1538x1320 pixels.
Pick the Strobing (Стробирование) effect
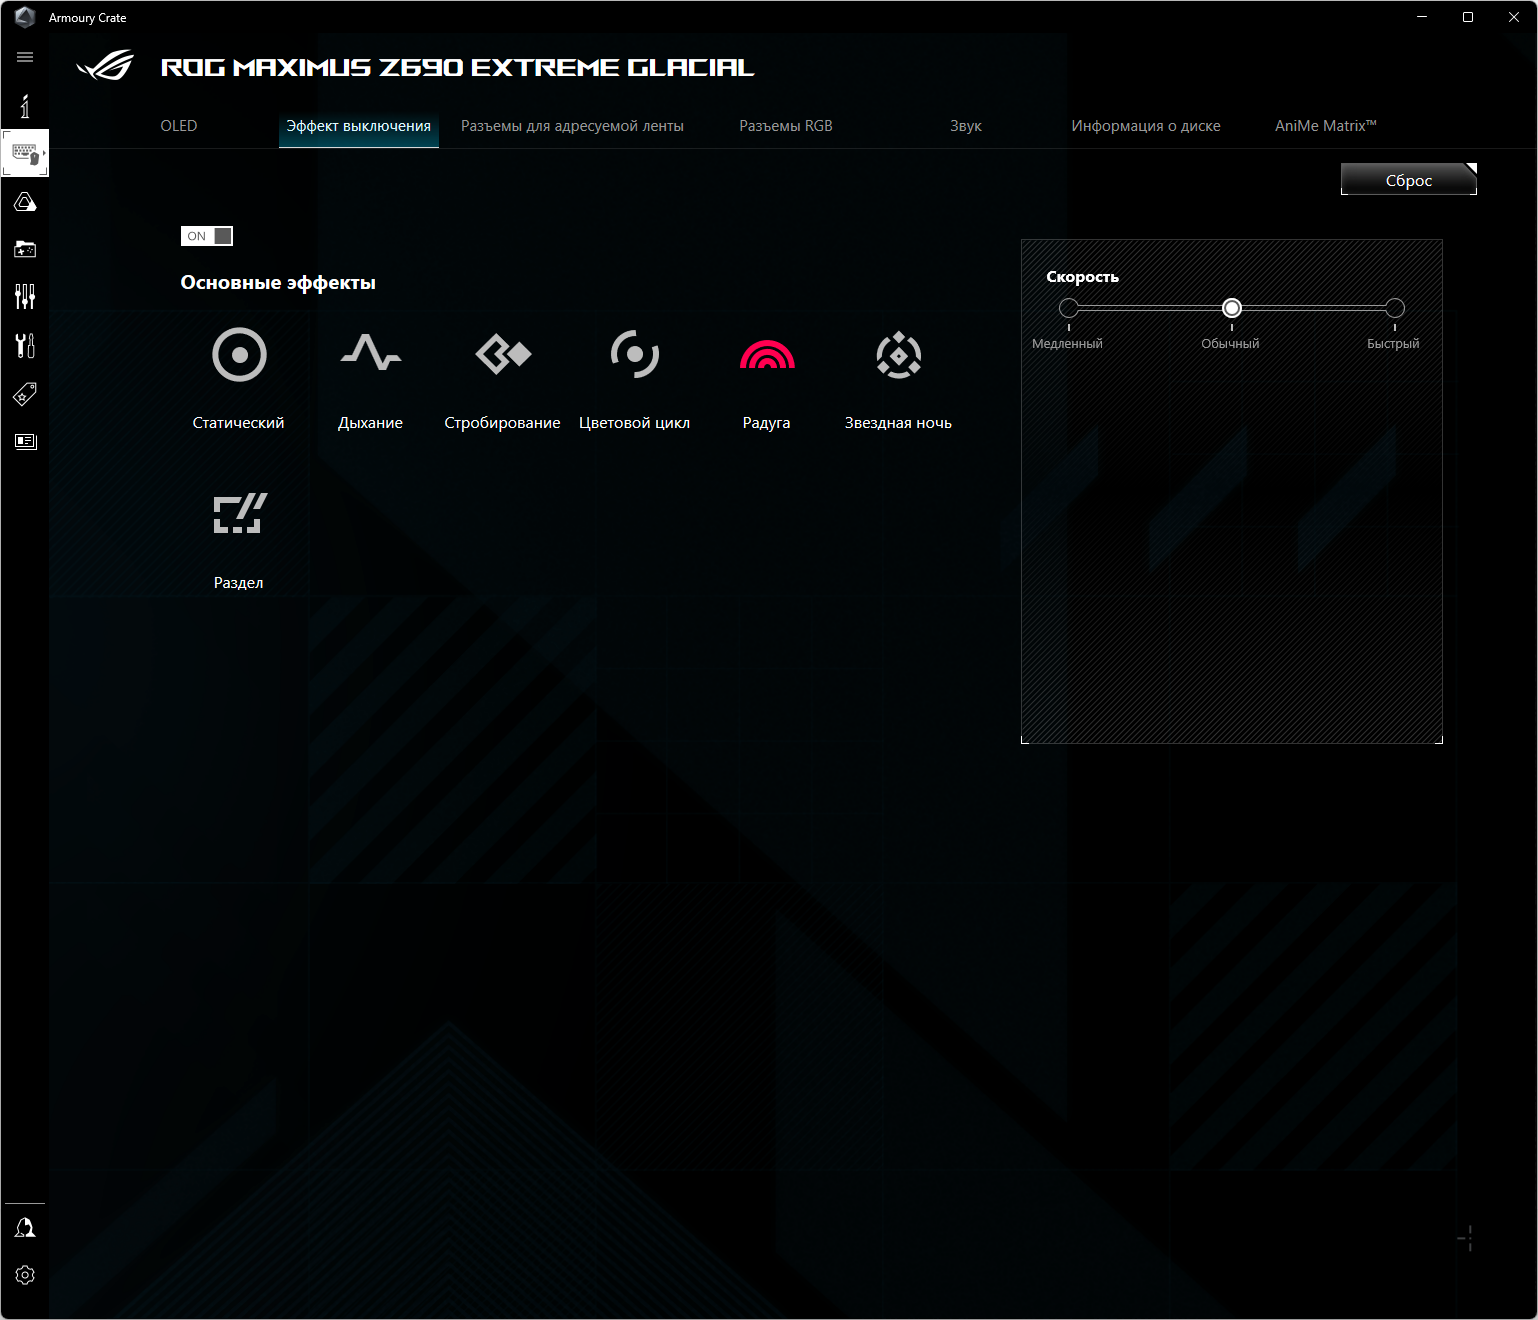tap(503, 354)
